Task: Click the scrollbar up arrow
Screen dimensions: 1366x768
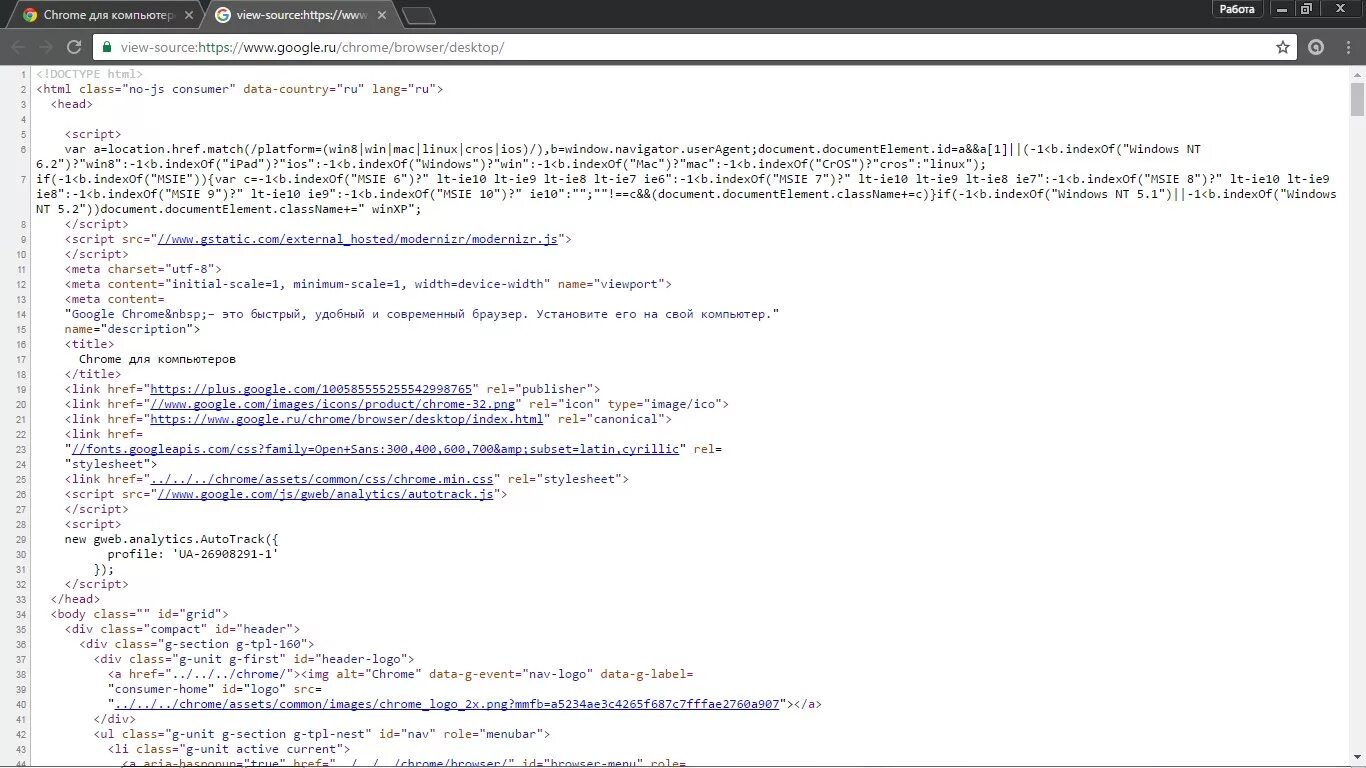Action: point(1357,74)
